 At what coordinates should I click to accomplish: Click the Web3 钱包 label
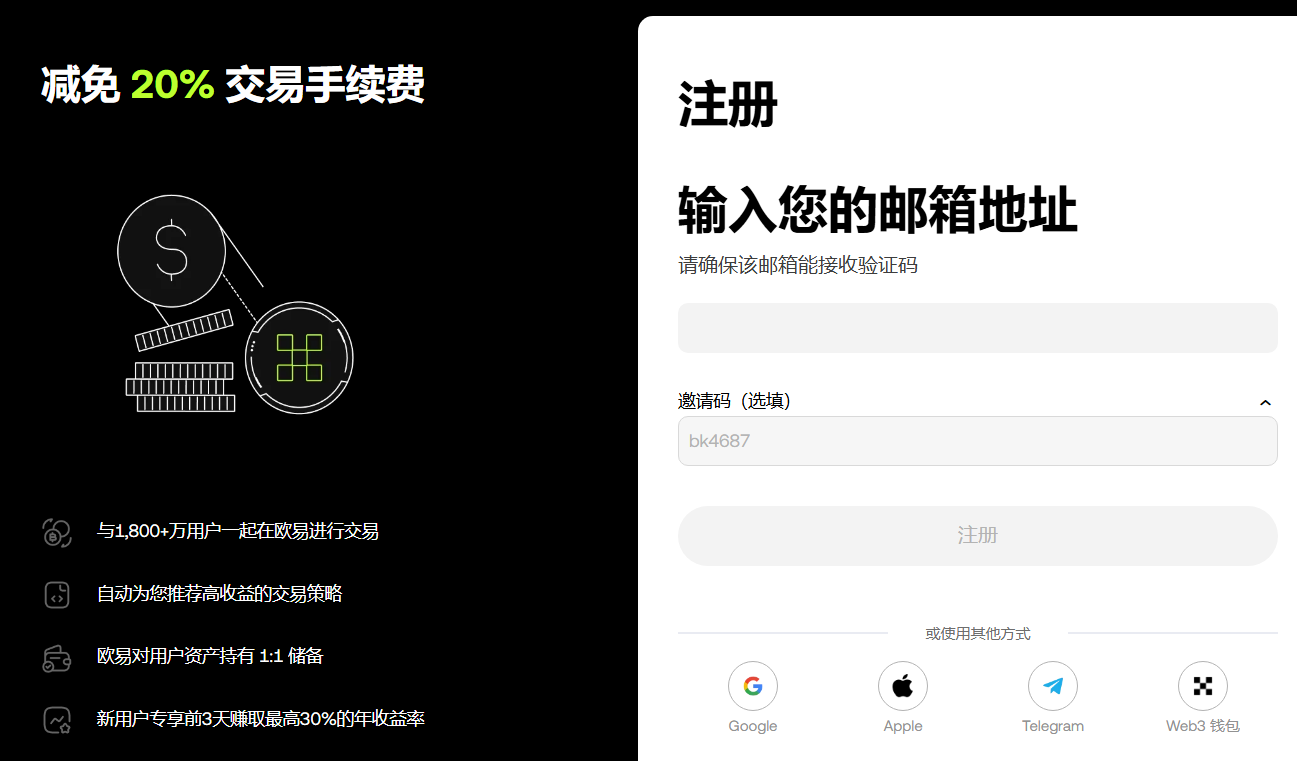pos(1203,726)
